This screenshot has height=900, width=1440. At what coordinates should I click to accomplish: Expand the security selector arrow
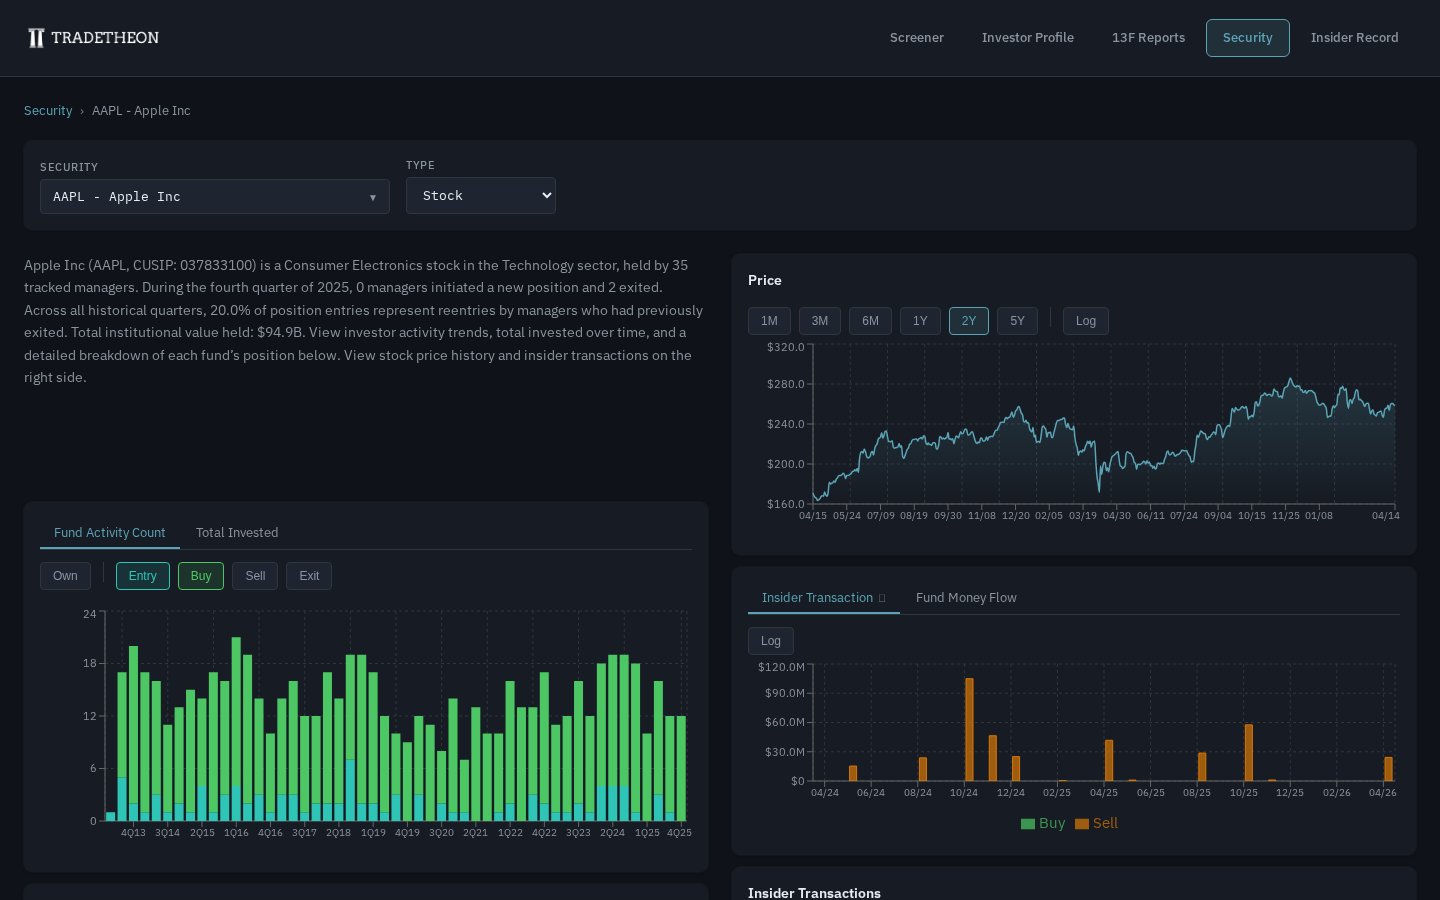click(373, 198)
